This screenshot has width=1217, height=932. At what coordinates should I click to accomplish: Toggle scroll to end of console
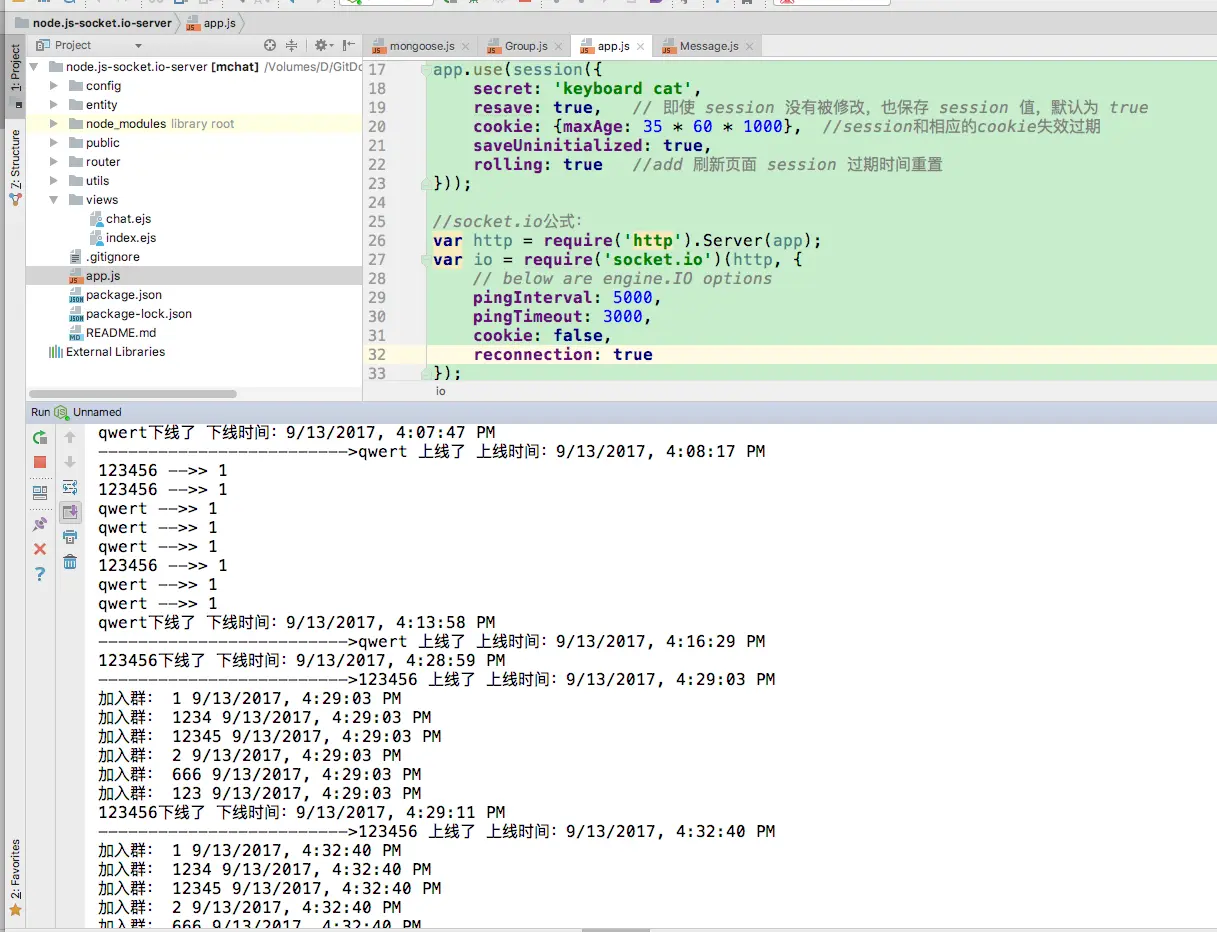tap(70, 512)
